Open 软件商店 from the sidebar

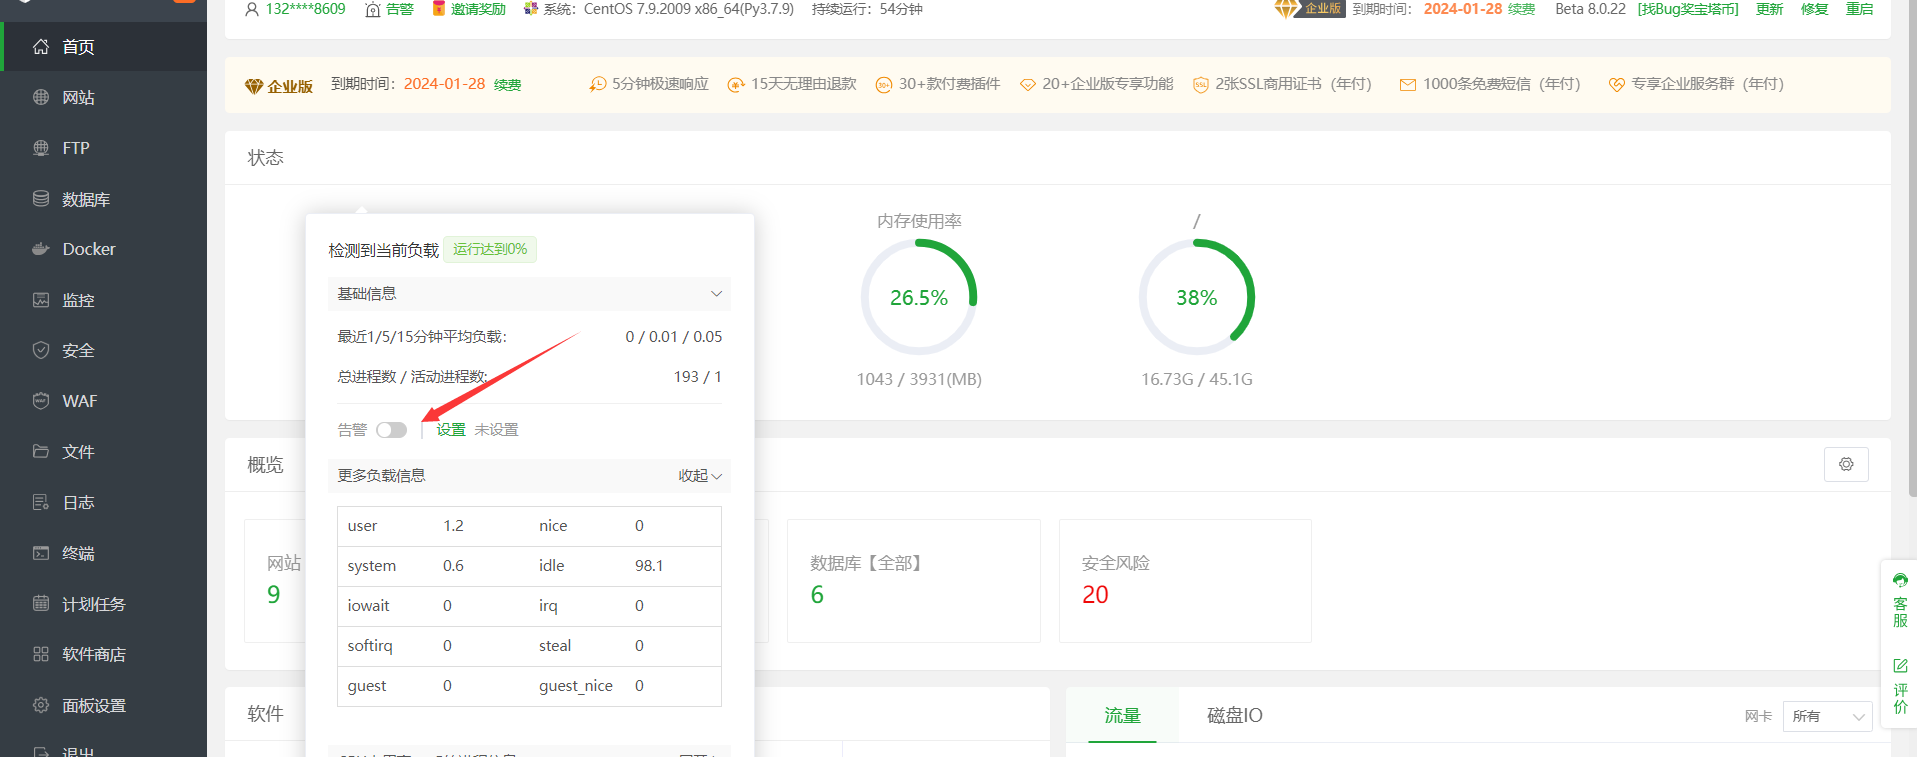94,654
